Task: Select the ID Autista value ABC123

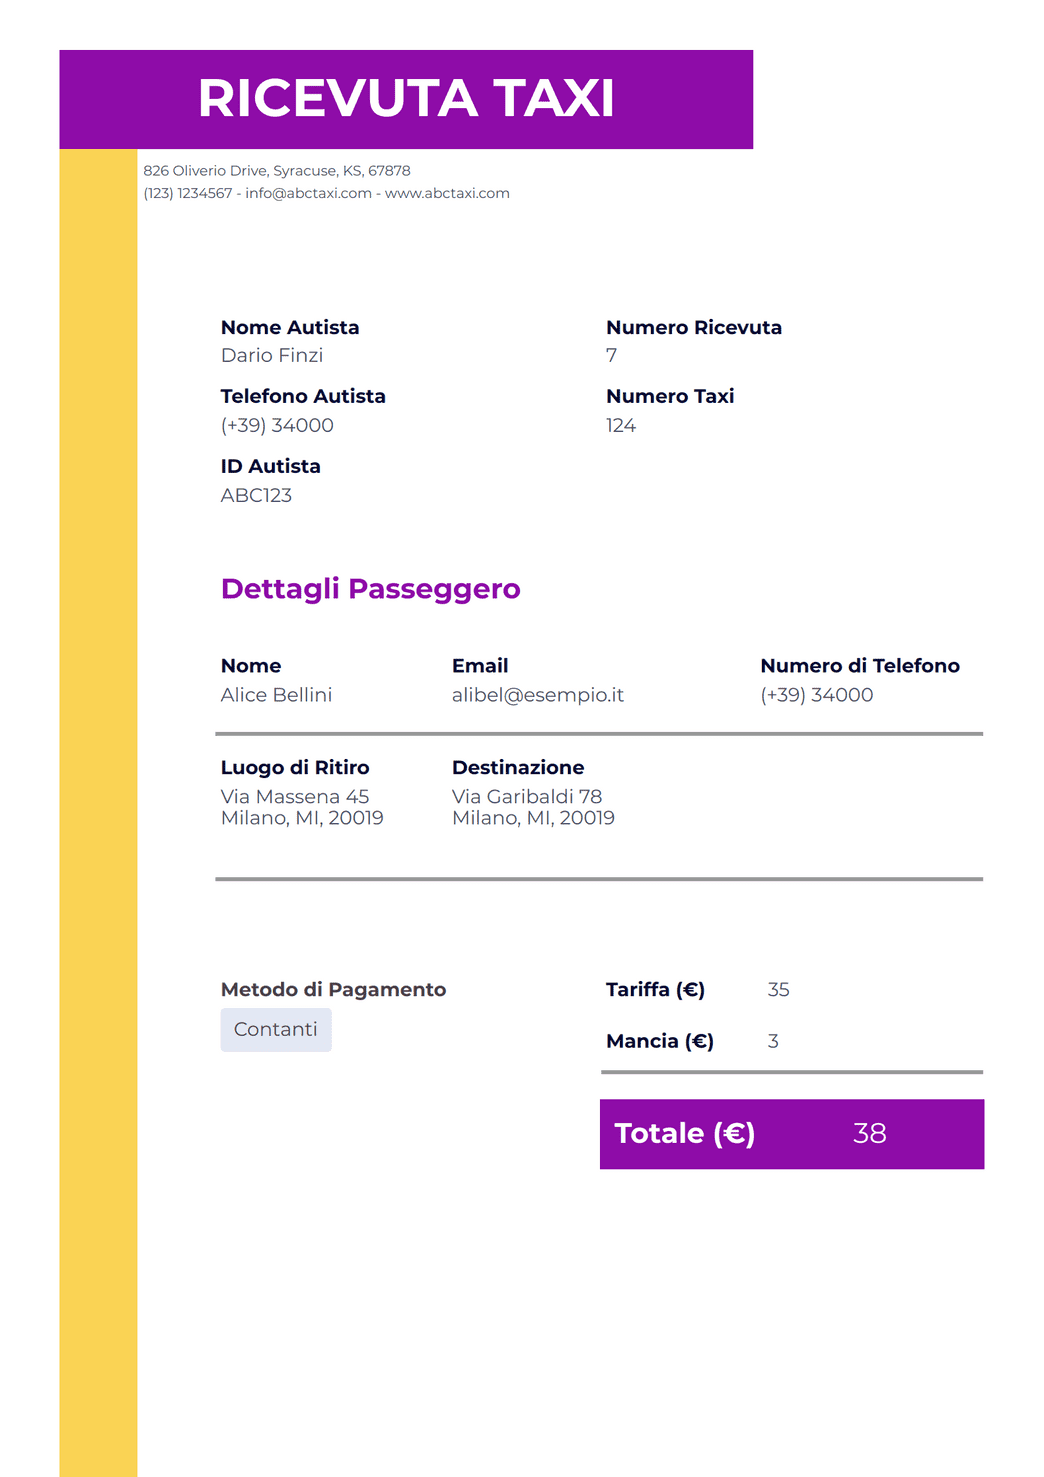Action: pyautogui.click(x=256, y=495)
